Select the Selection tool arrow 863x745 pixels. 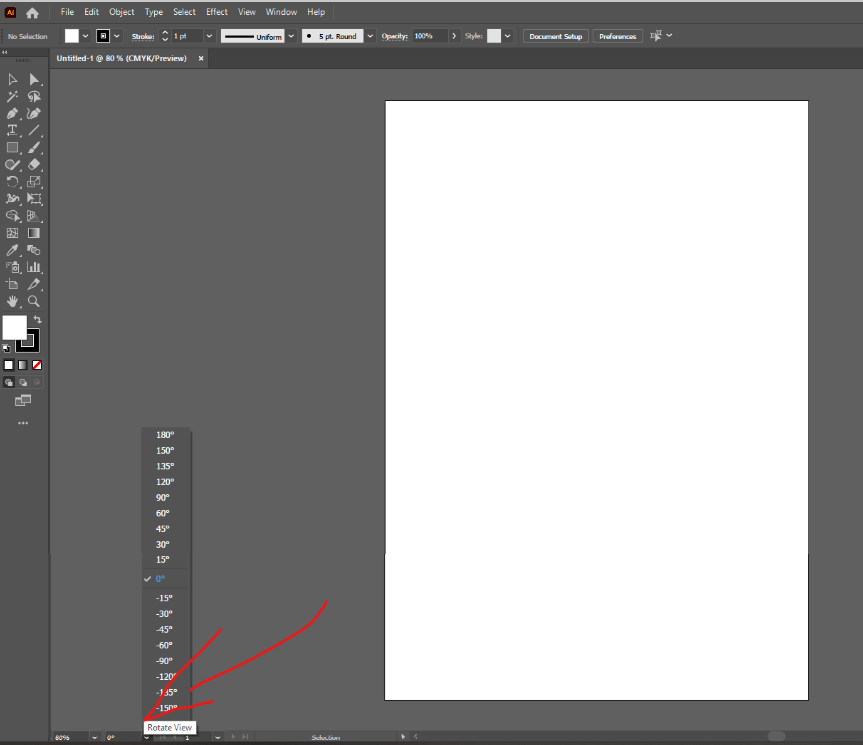[12, 80]
